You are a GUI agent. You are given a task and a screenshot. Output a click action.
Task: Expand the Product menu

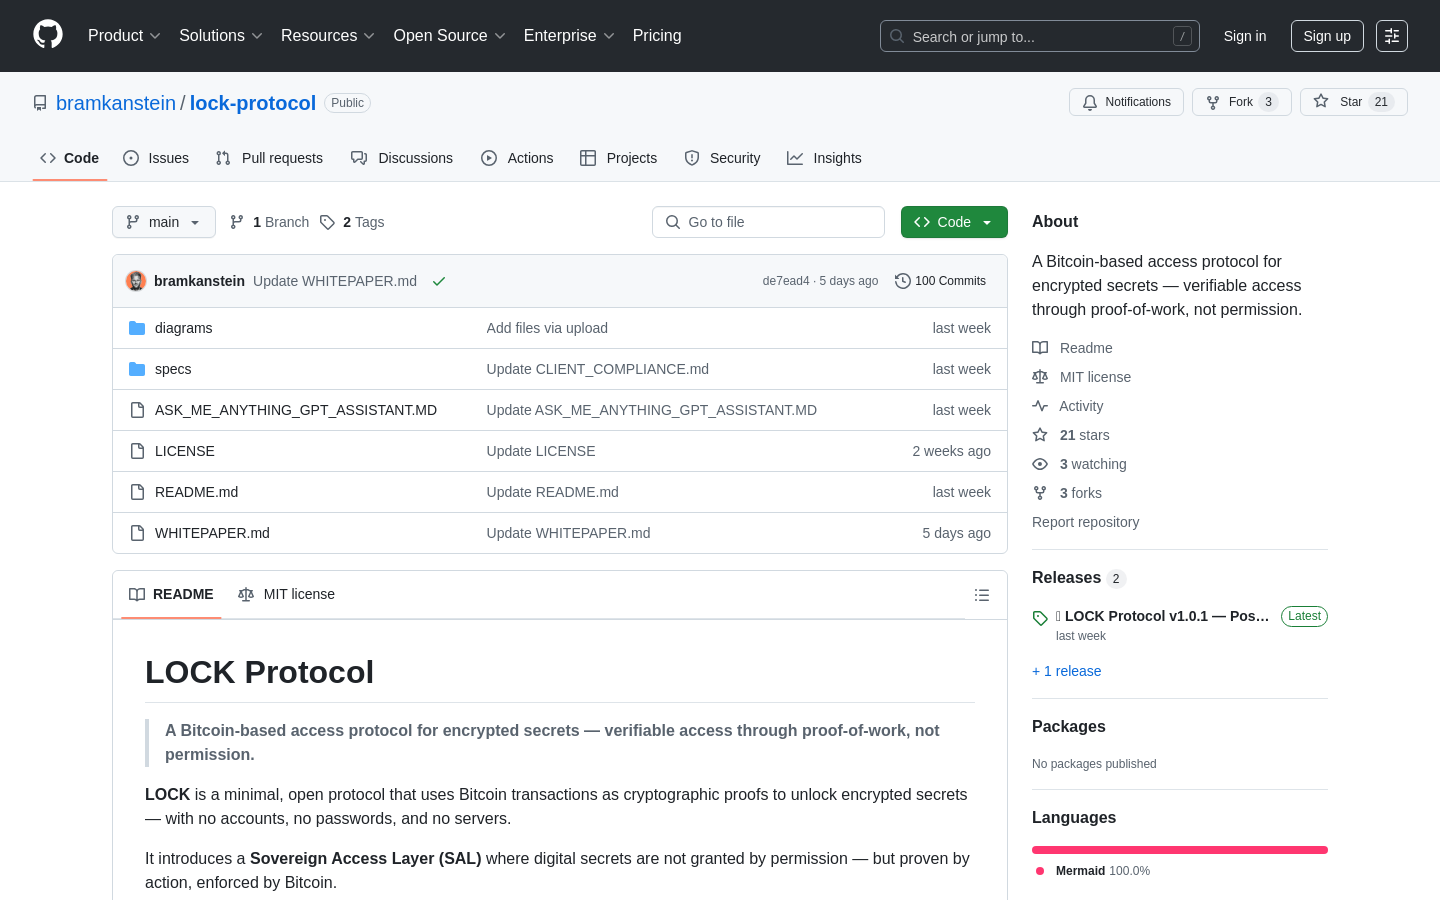pos(124,36)
